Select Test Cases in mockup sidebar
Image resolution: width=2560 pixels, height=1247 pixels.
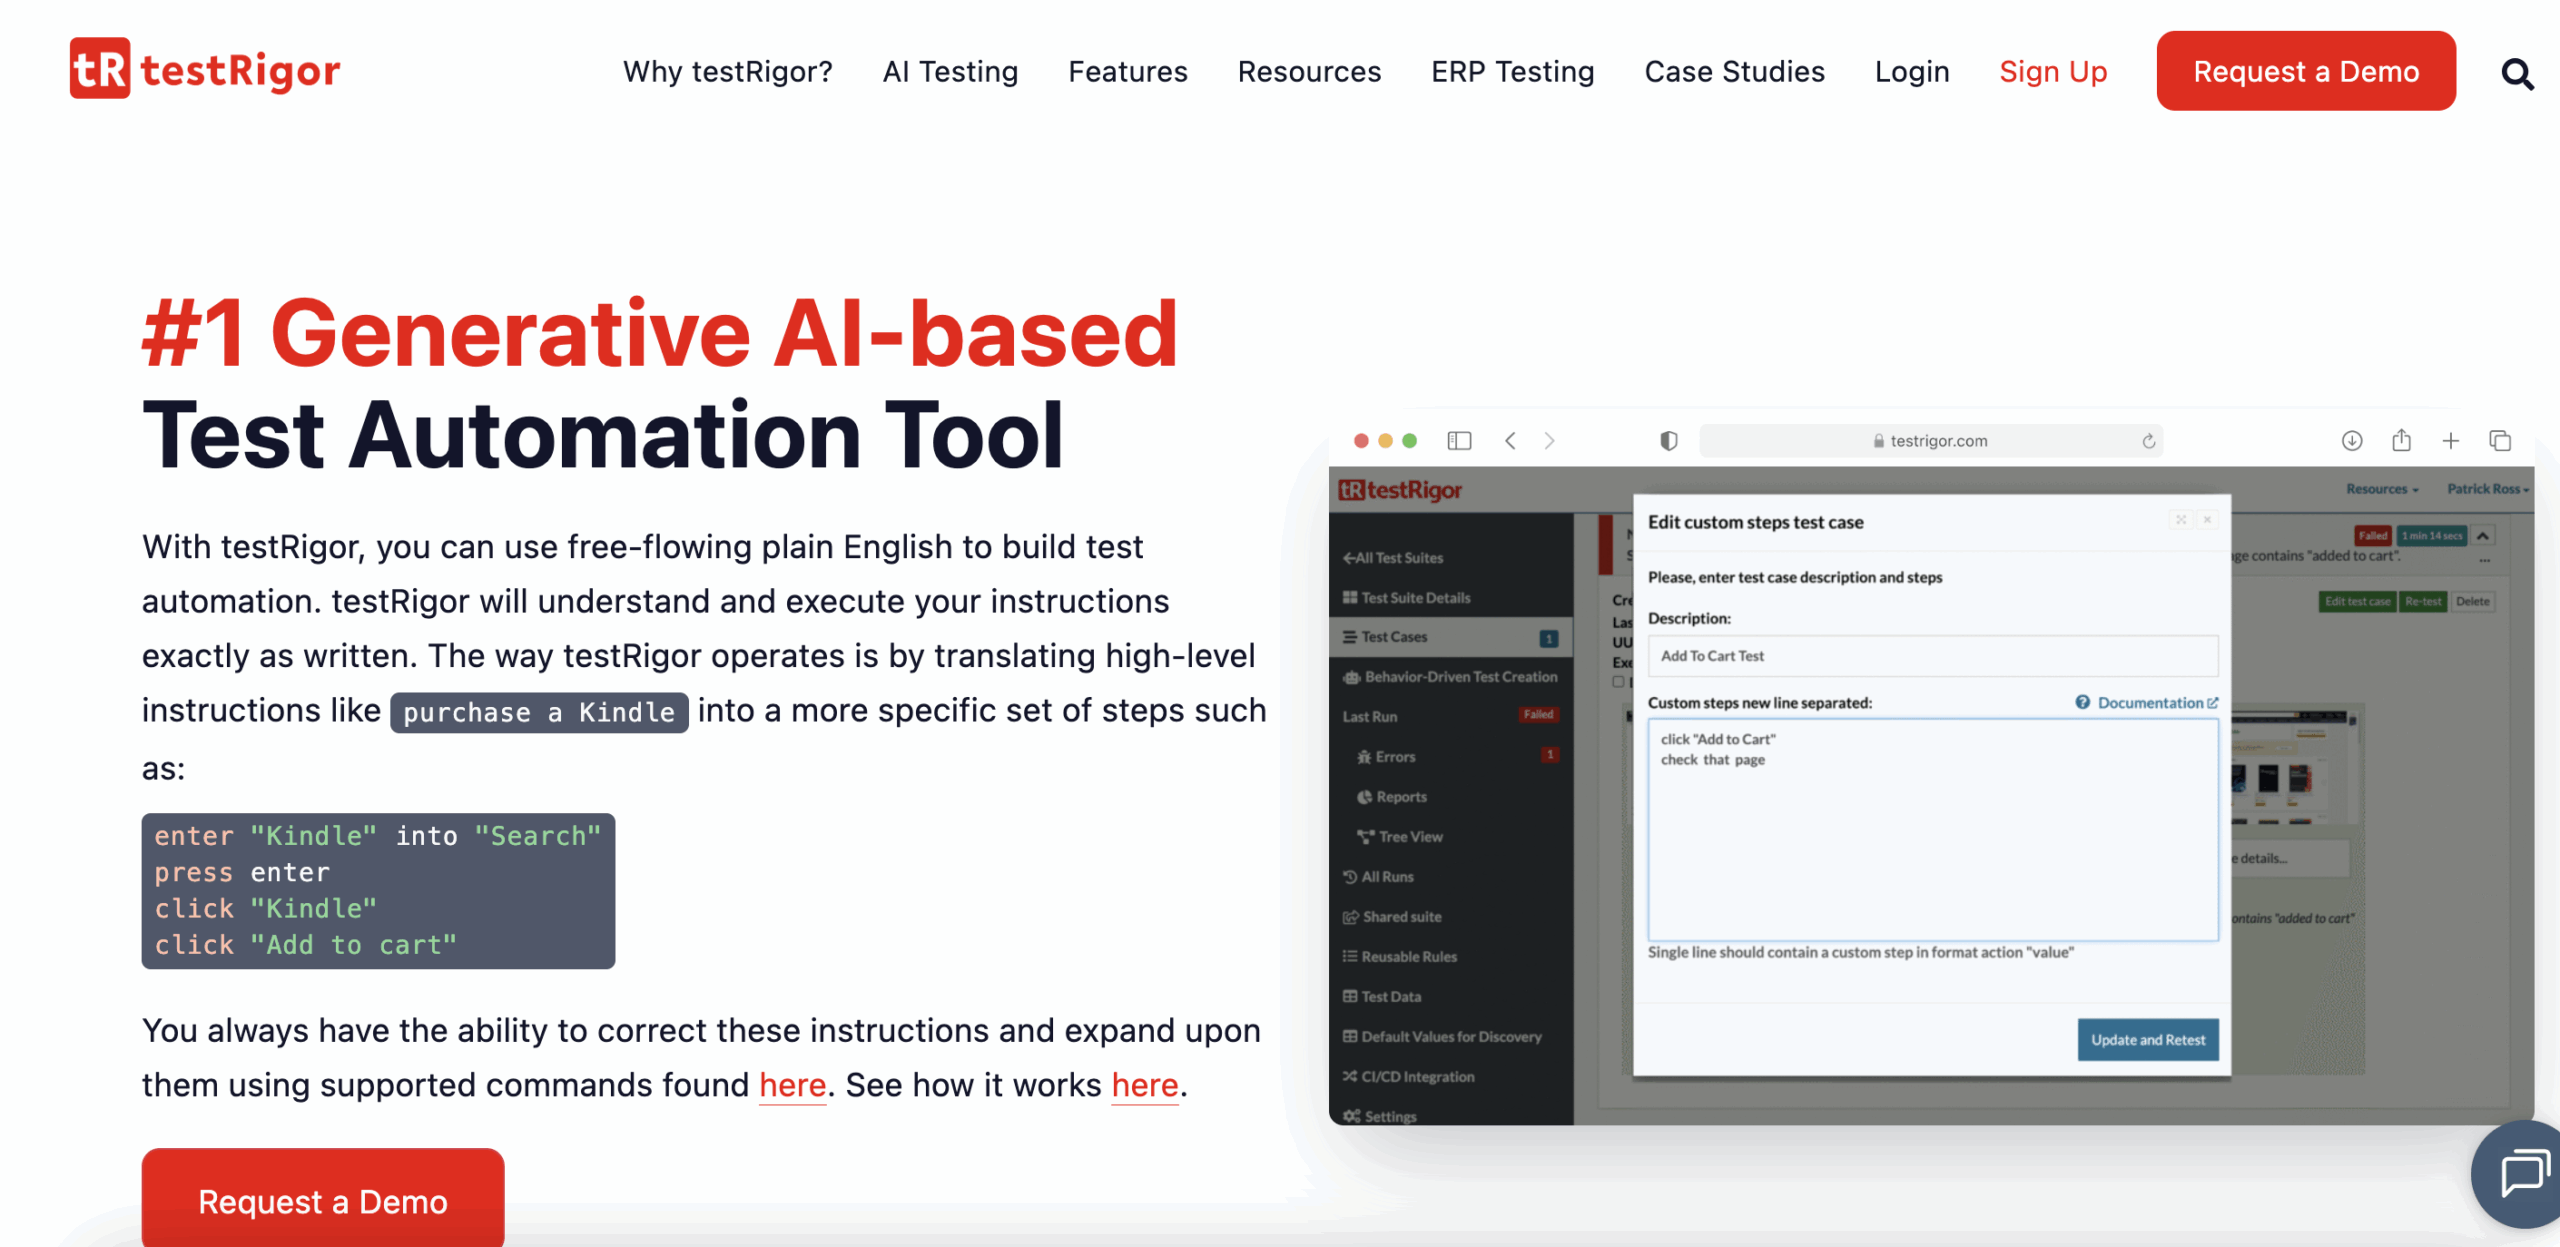pyautogui.click(x=1394, y=637)
